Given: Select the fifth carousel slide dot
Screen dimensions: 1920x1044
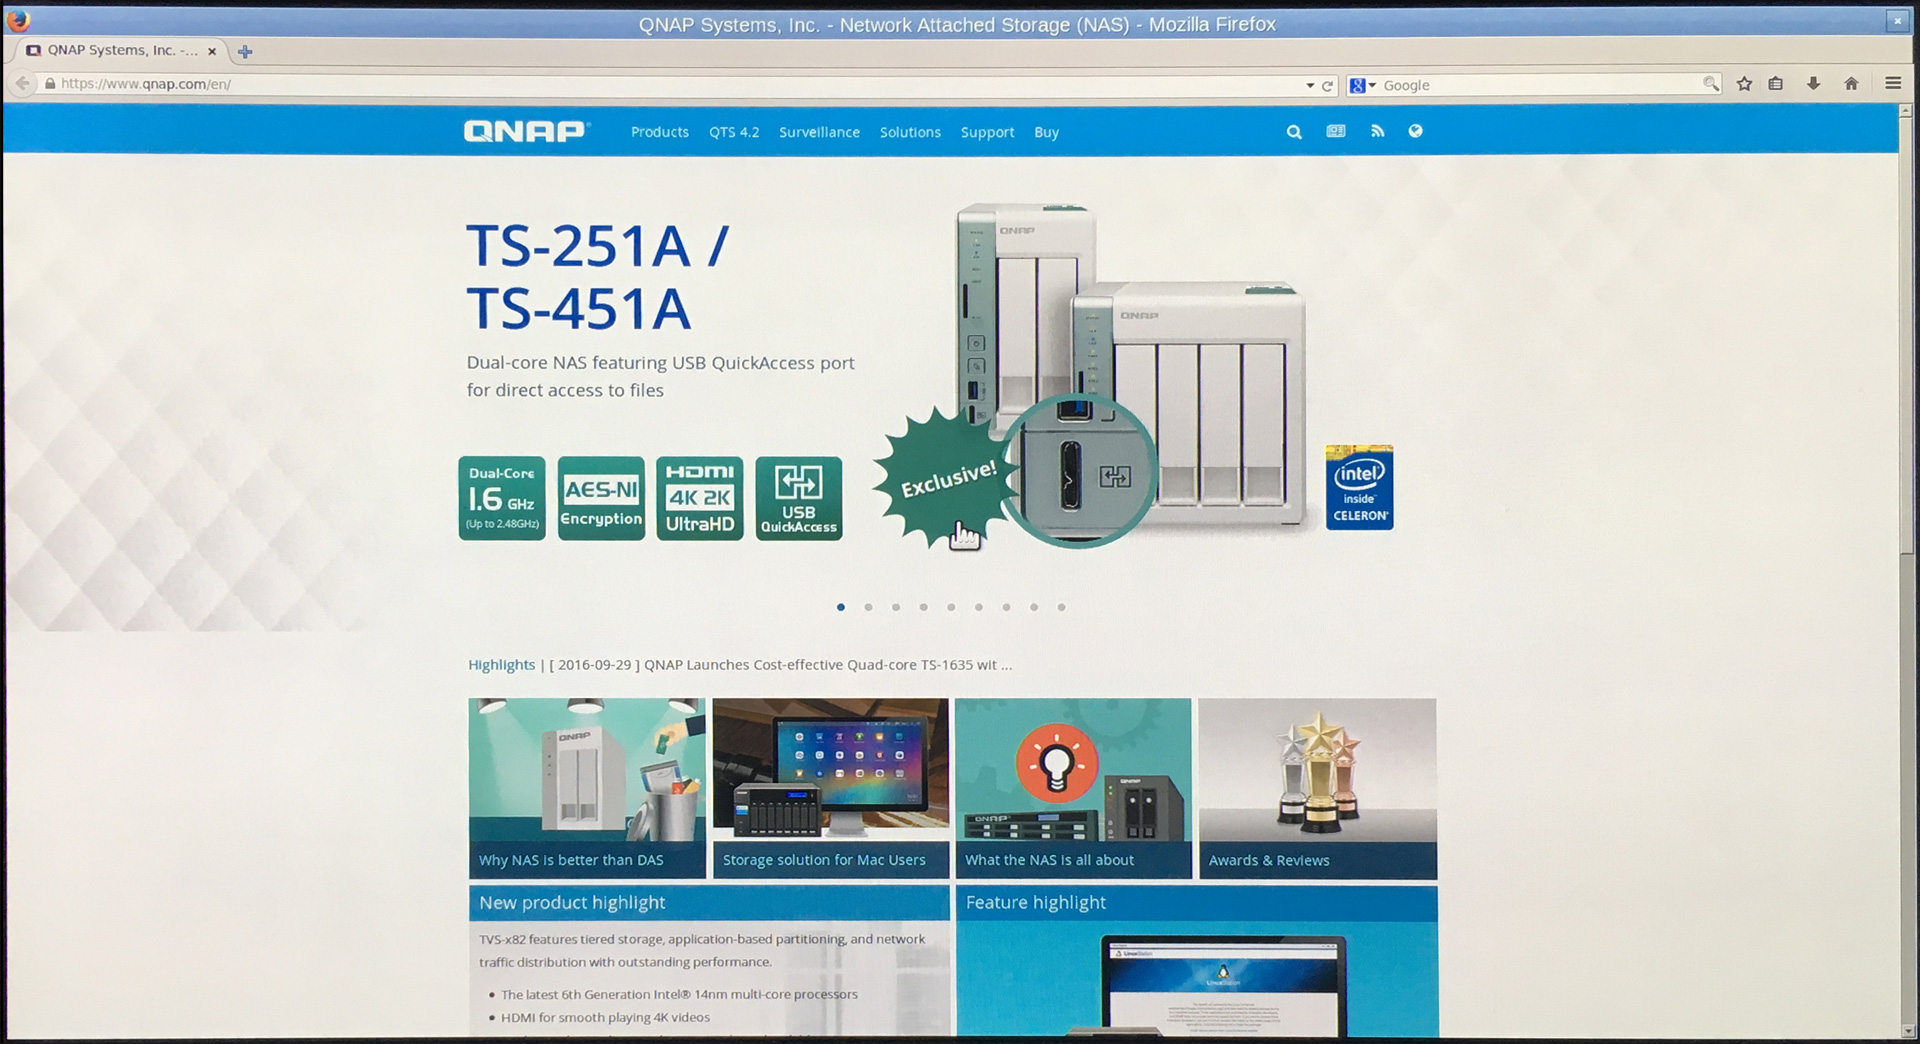Looking at the screenshot, I should (951, 607).
